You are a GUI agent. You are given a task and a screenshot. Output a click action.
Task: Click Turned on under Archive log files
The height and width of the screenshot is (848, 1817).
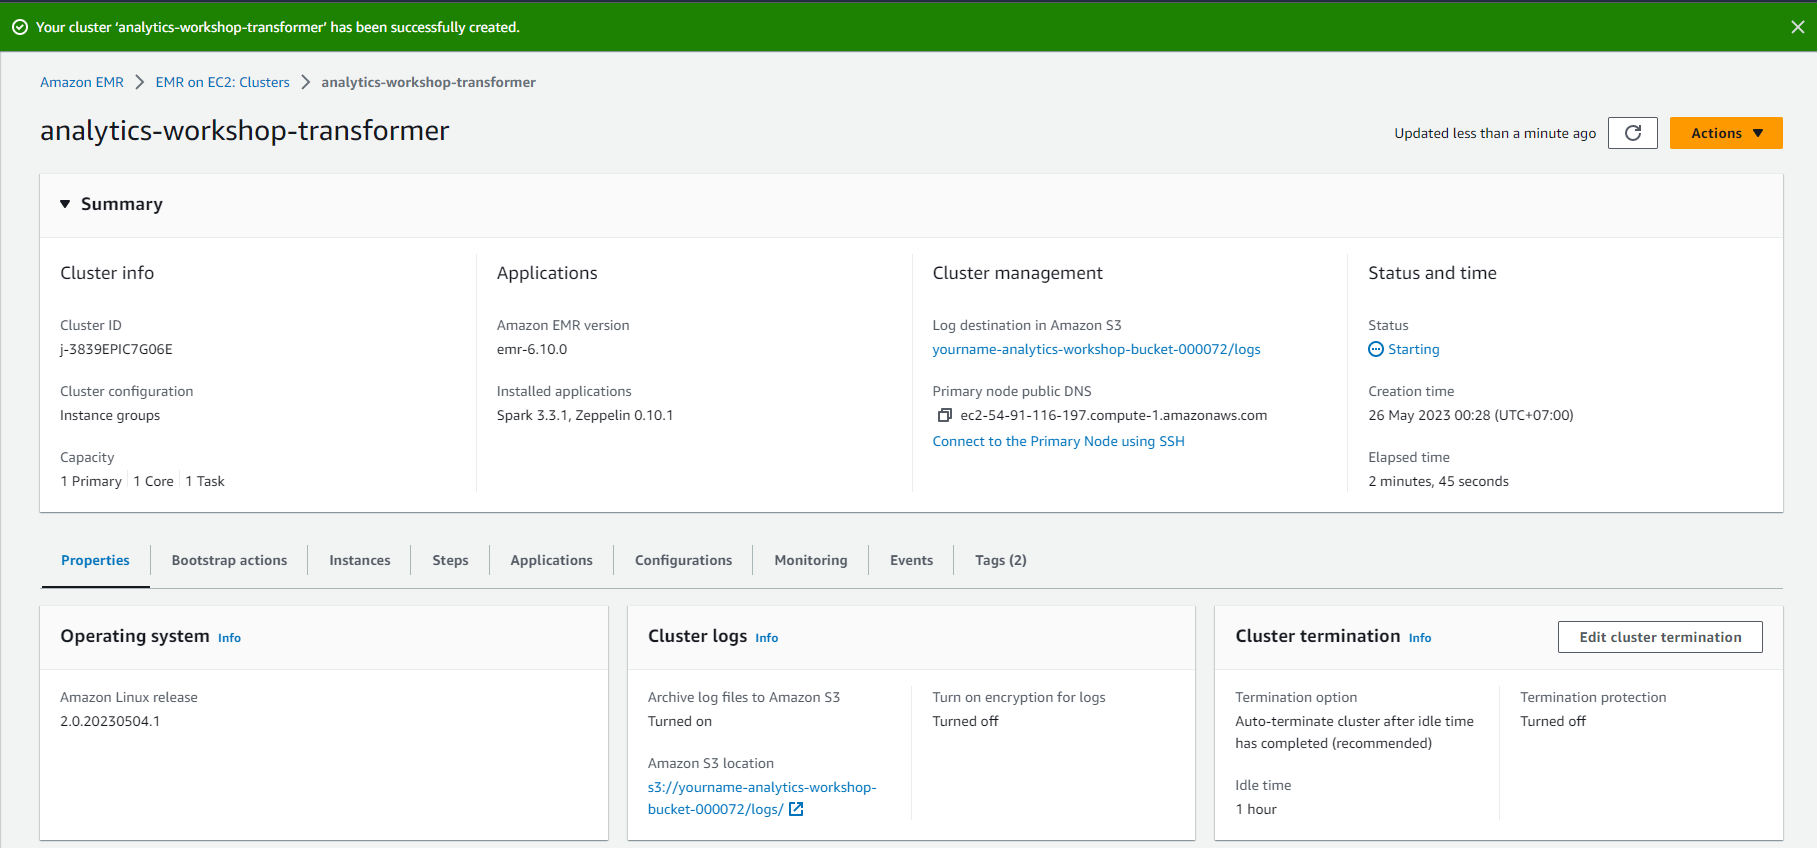680,721
